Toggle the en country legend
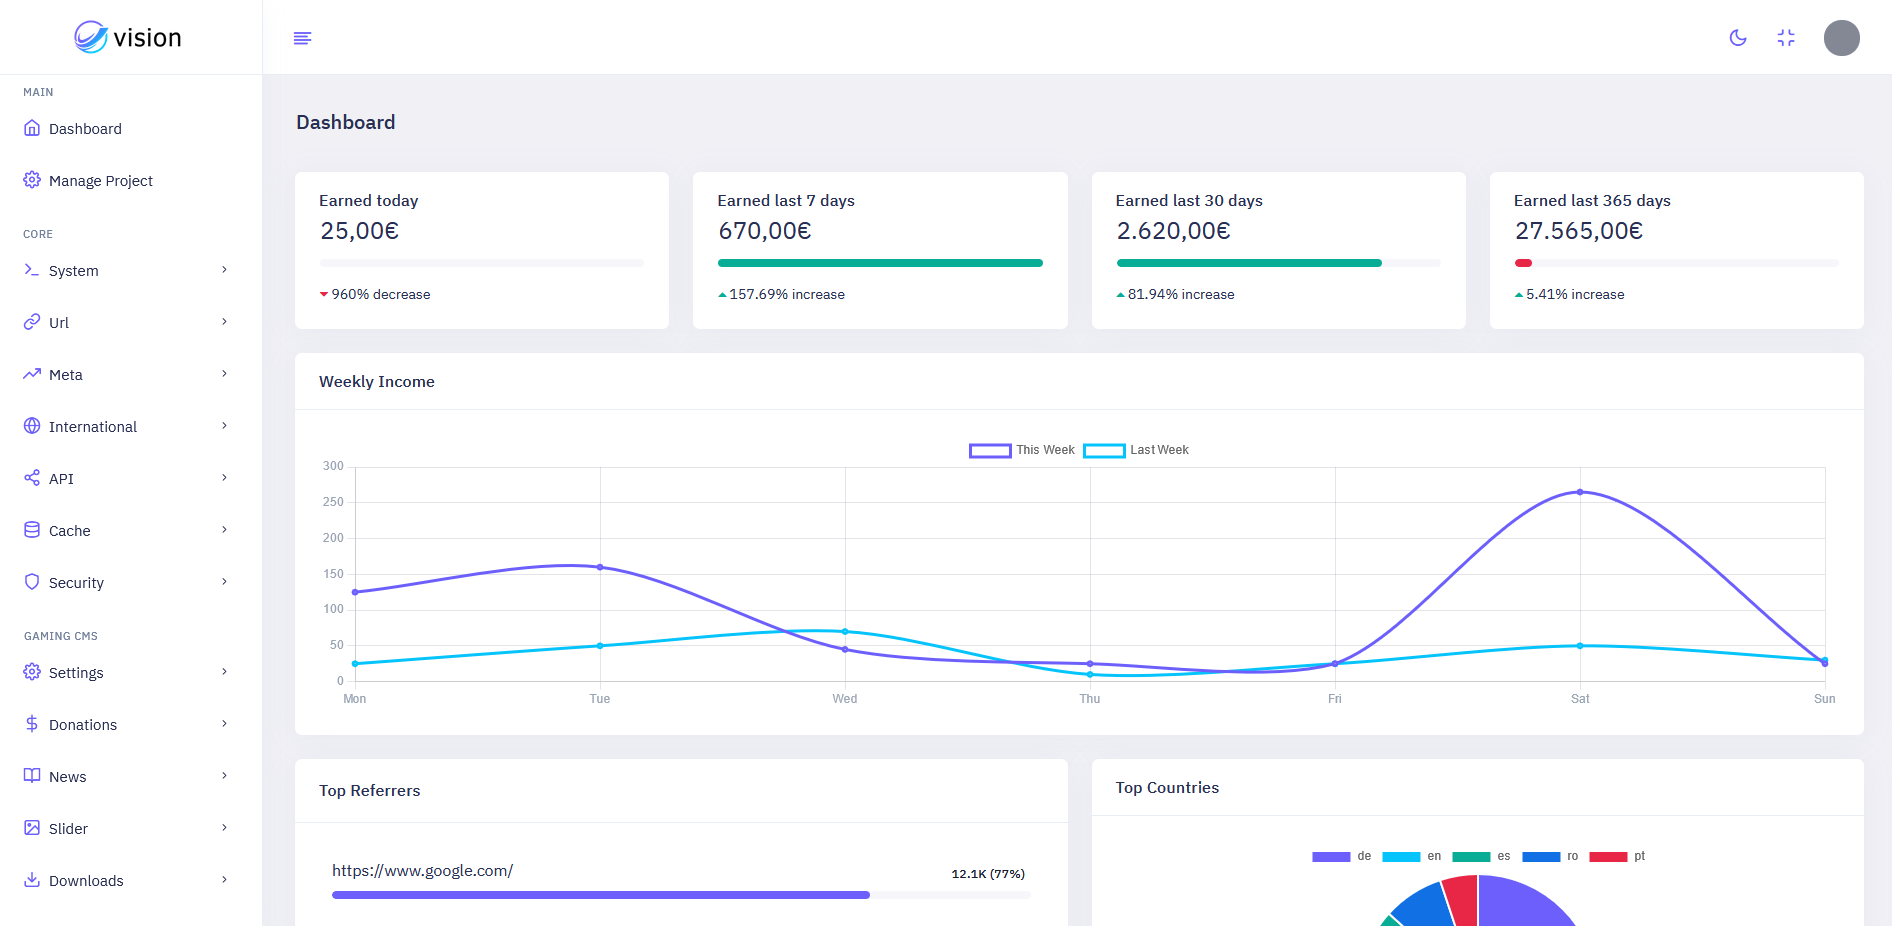1892x926 pixels. [x=1412, y=856]
